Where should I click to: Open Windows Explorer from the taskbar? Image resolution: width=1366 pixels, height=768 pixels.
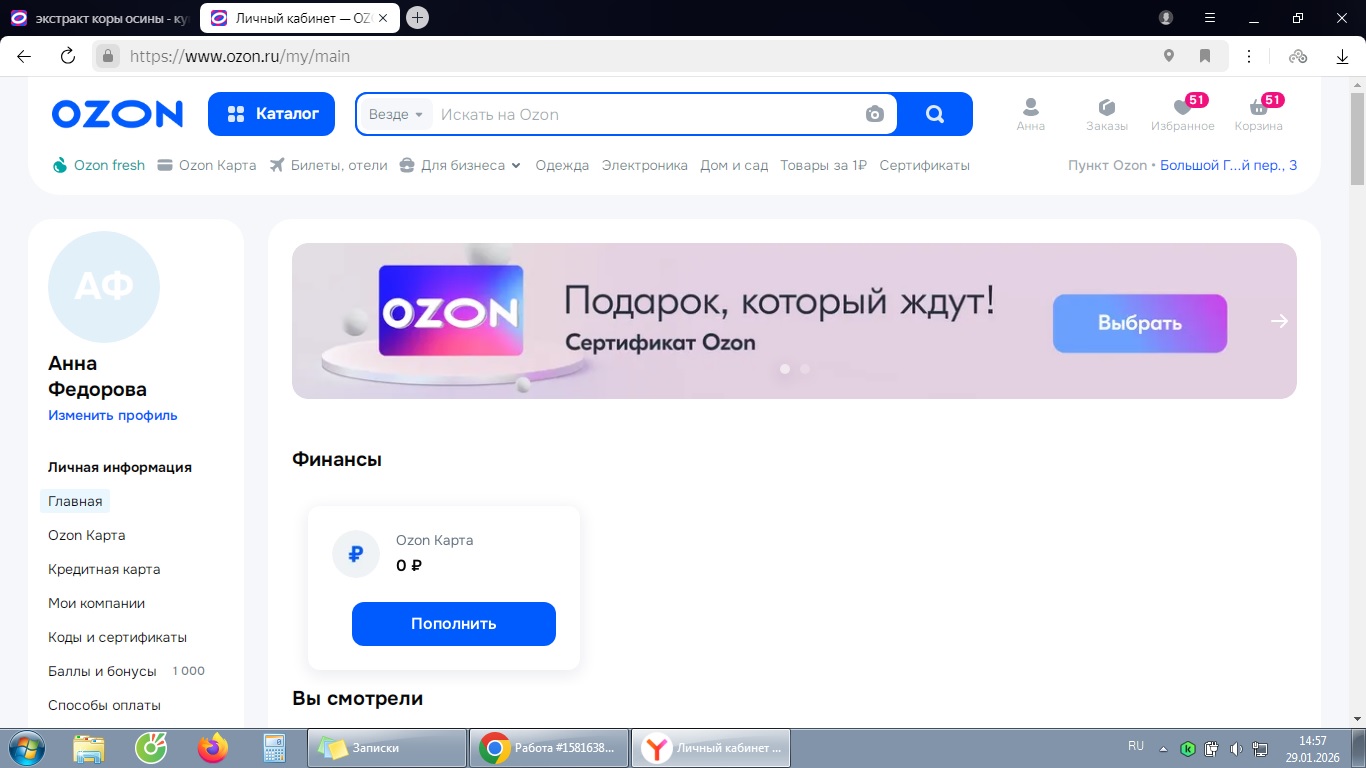pos(89,748)
